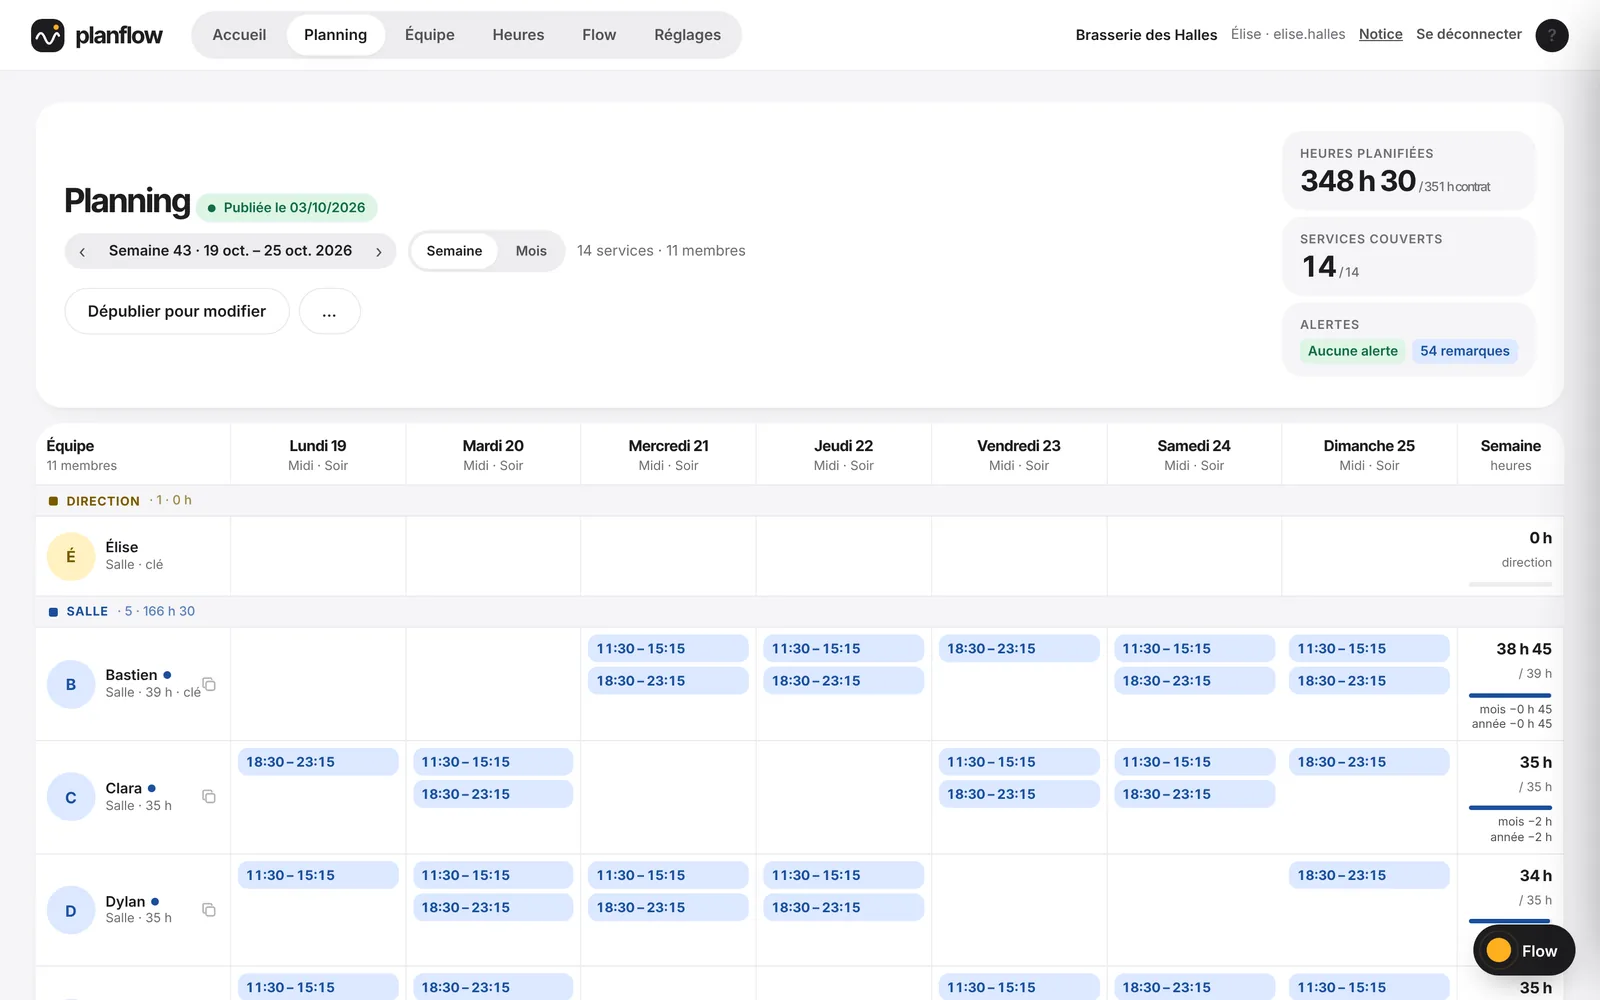
Task: Click the planflow logo icon
Action: [x=47, y=35]
